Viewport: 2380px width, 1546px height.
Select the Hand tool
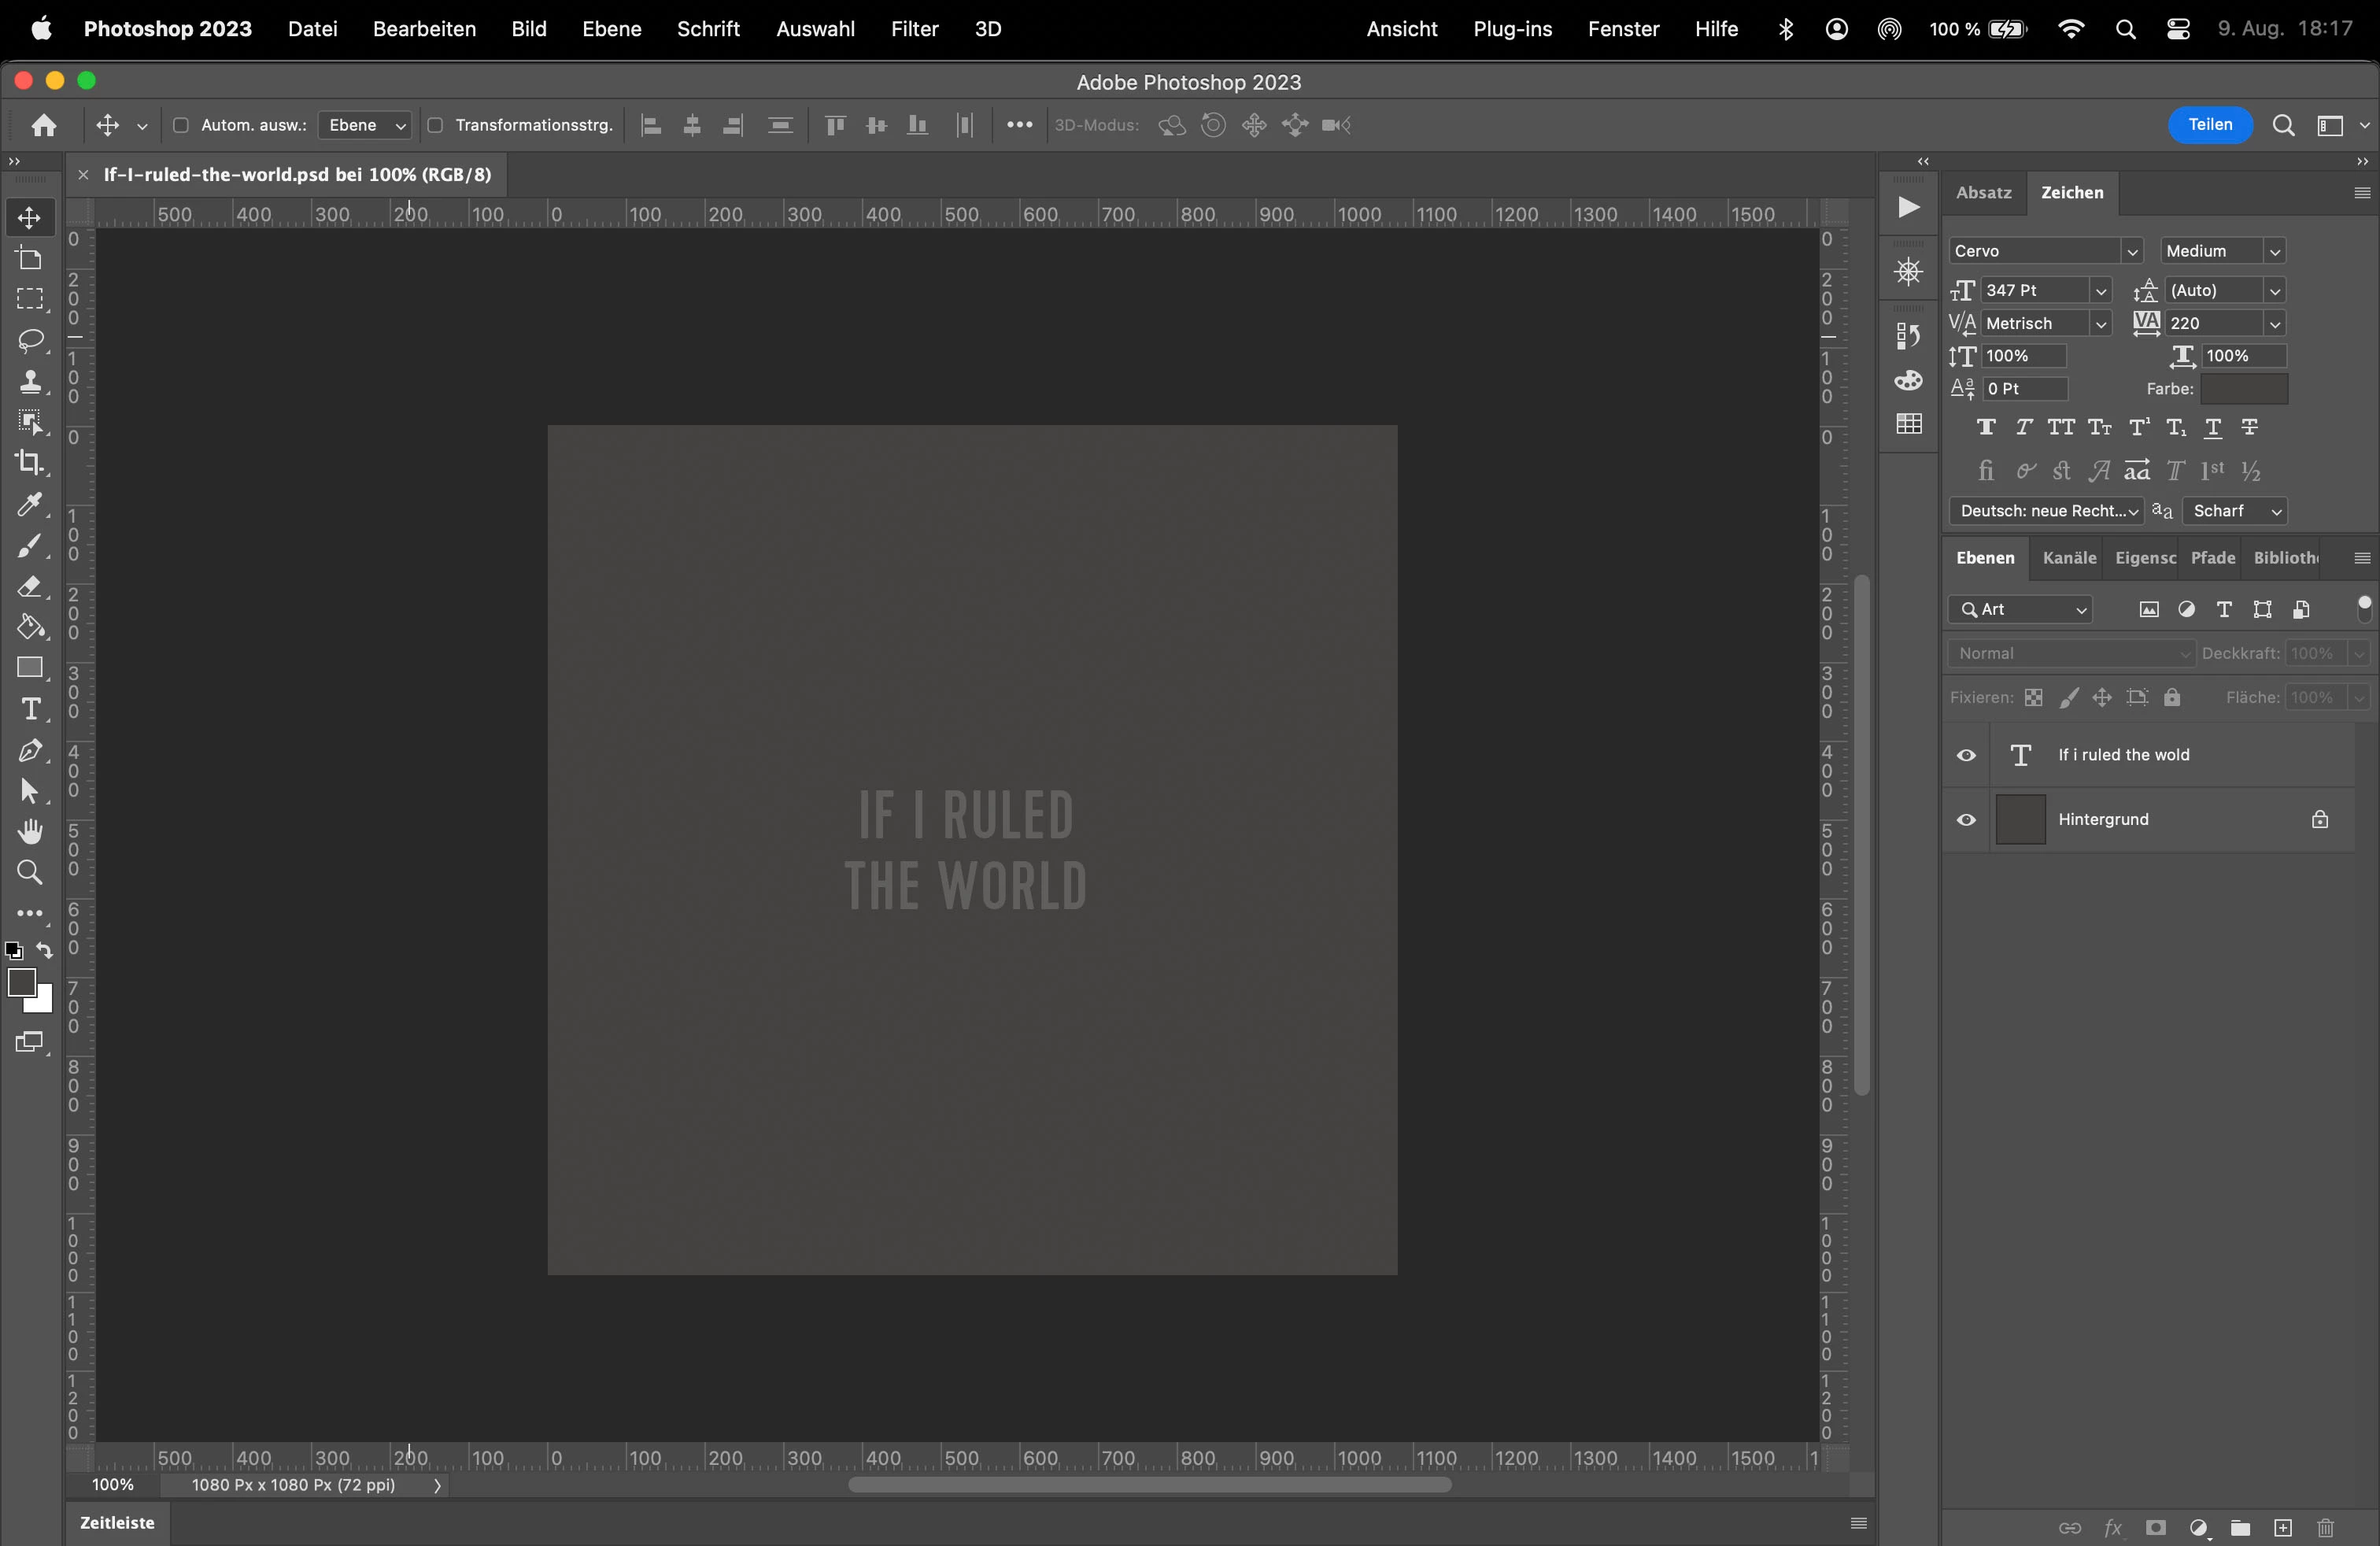[30, 832]
